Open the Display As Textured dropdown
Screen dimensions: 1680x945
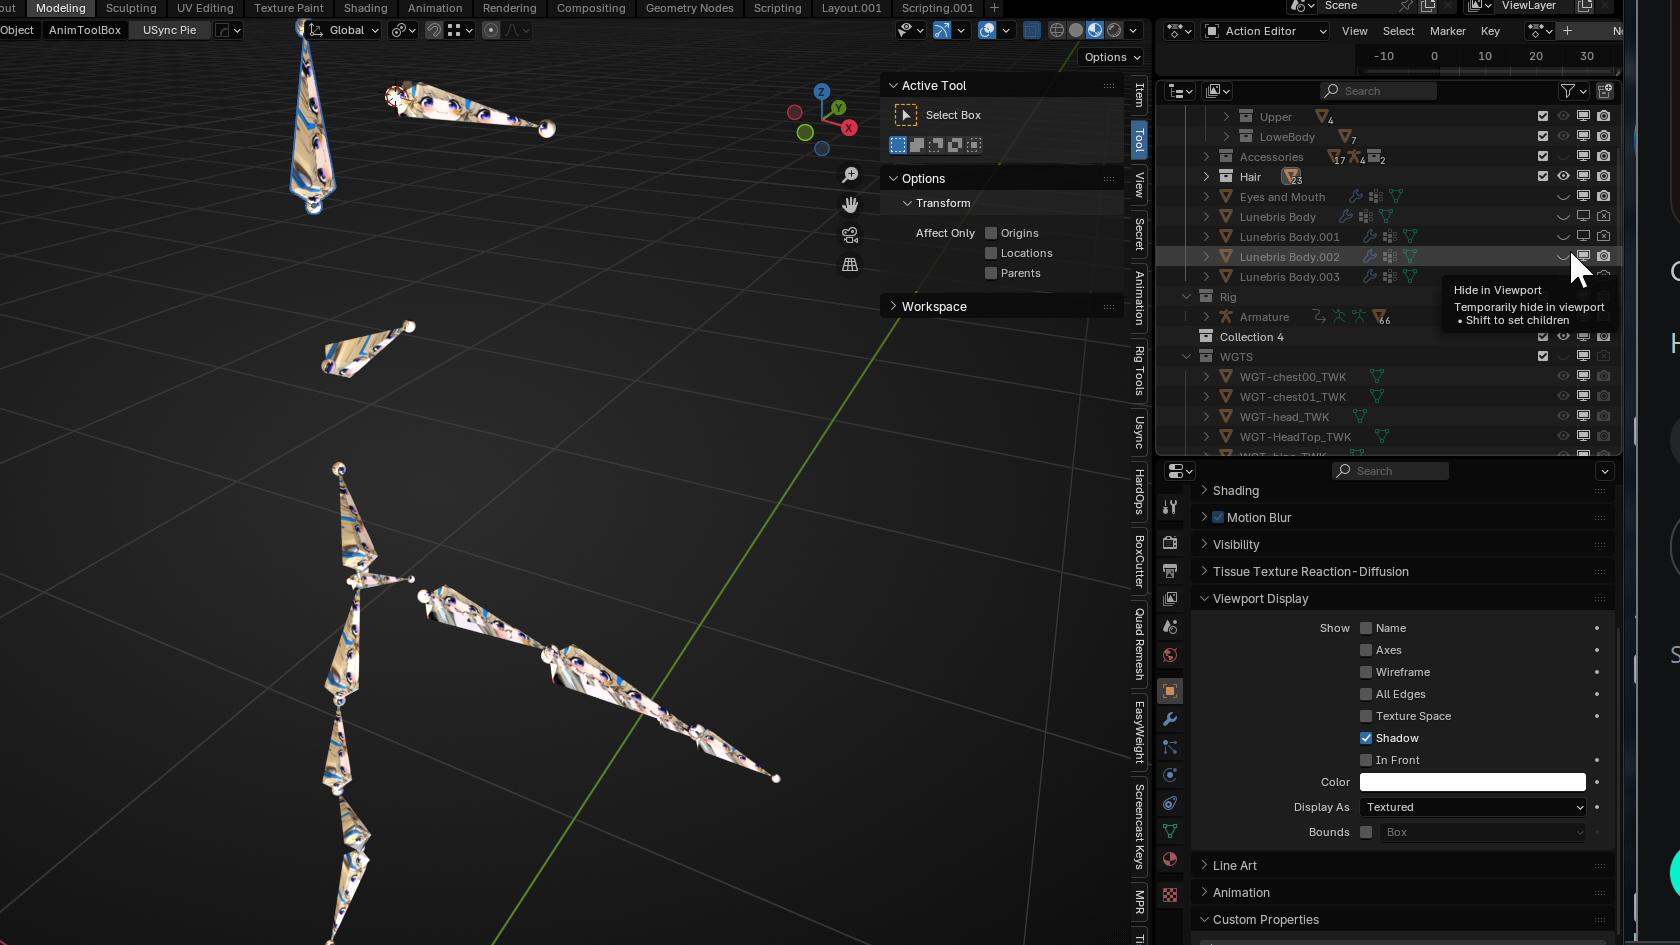click(x=1473, y=807)
